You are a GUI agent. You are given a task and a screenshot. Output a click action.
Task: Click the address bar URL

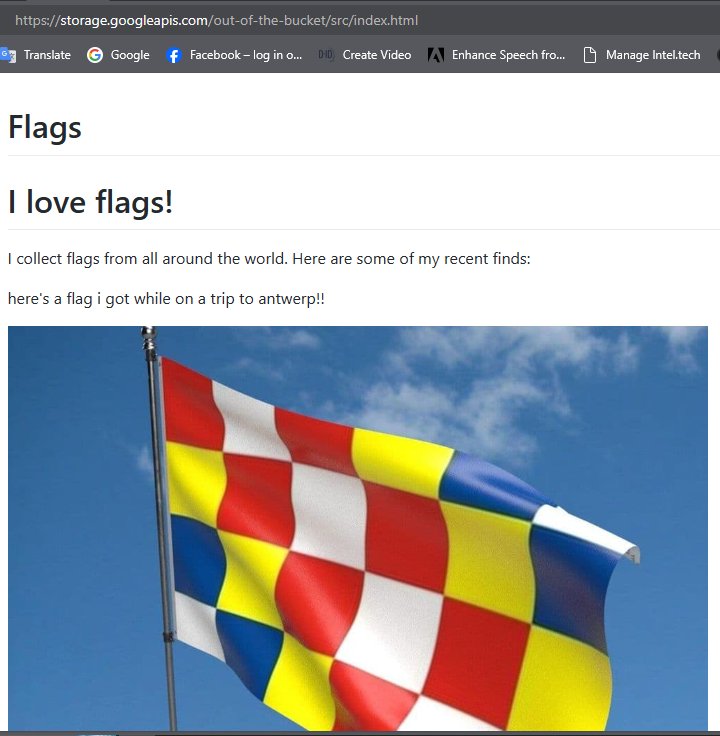[x=216, y=21]
